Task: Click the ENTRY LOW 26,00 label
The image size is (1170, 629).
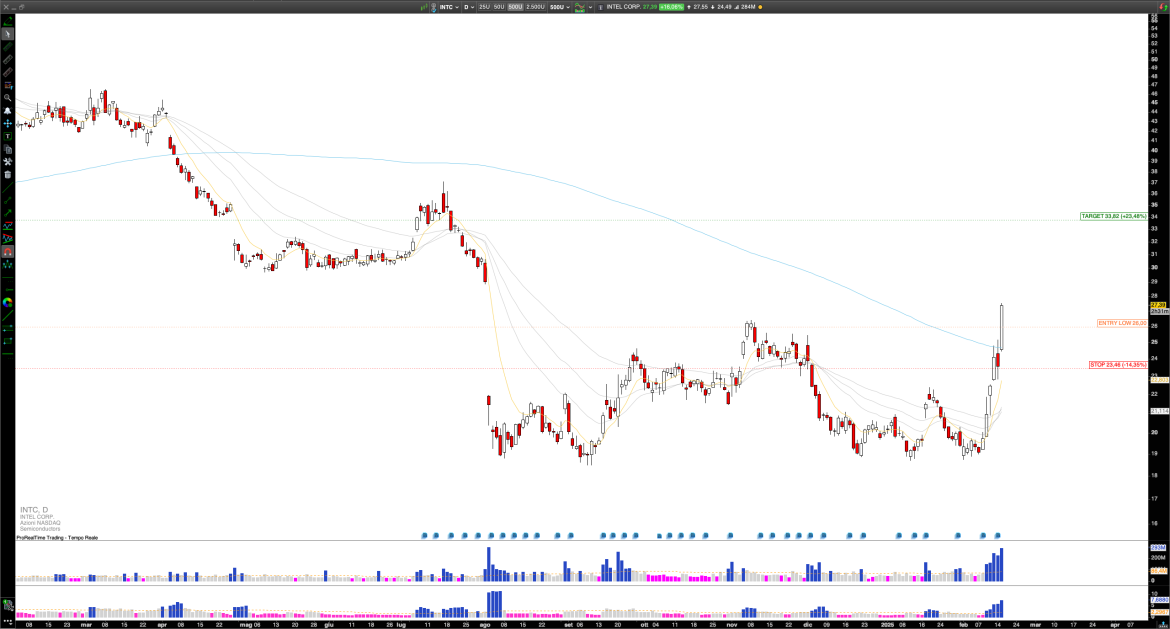Action: (x=1121, y=323)
